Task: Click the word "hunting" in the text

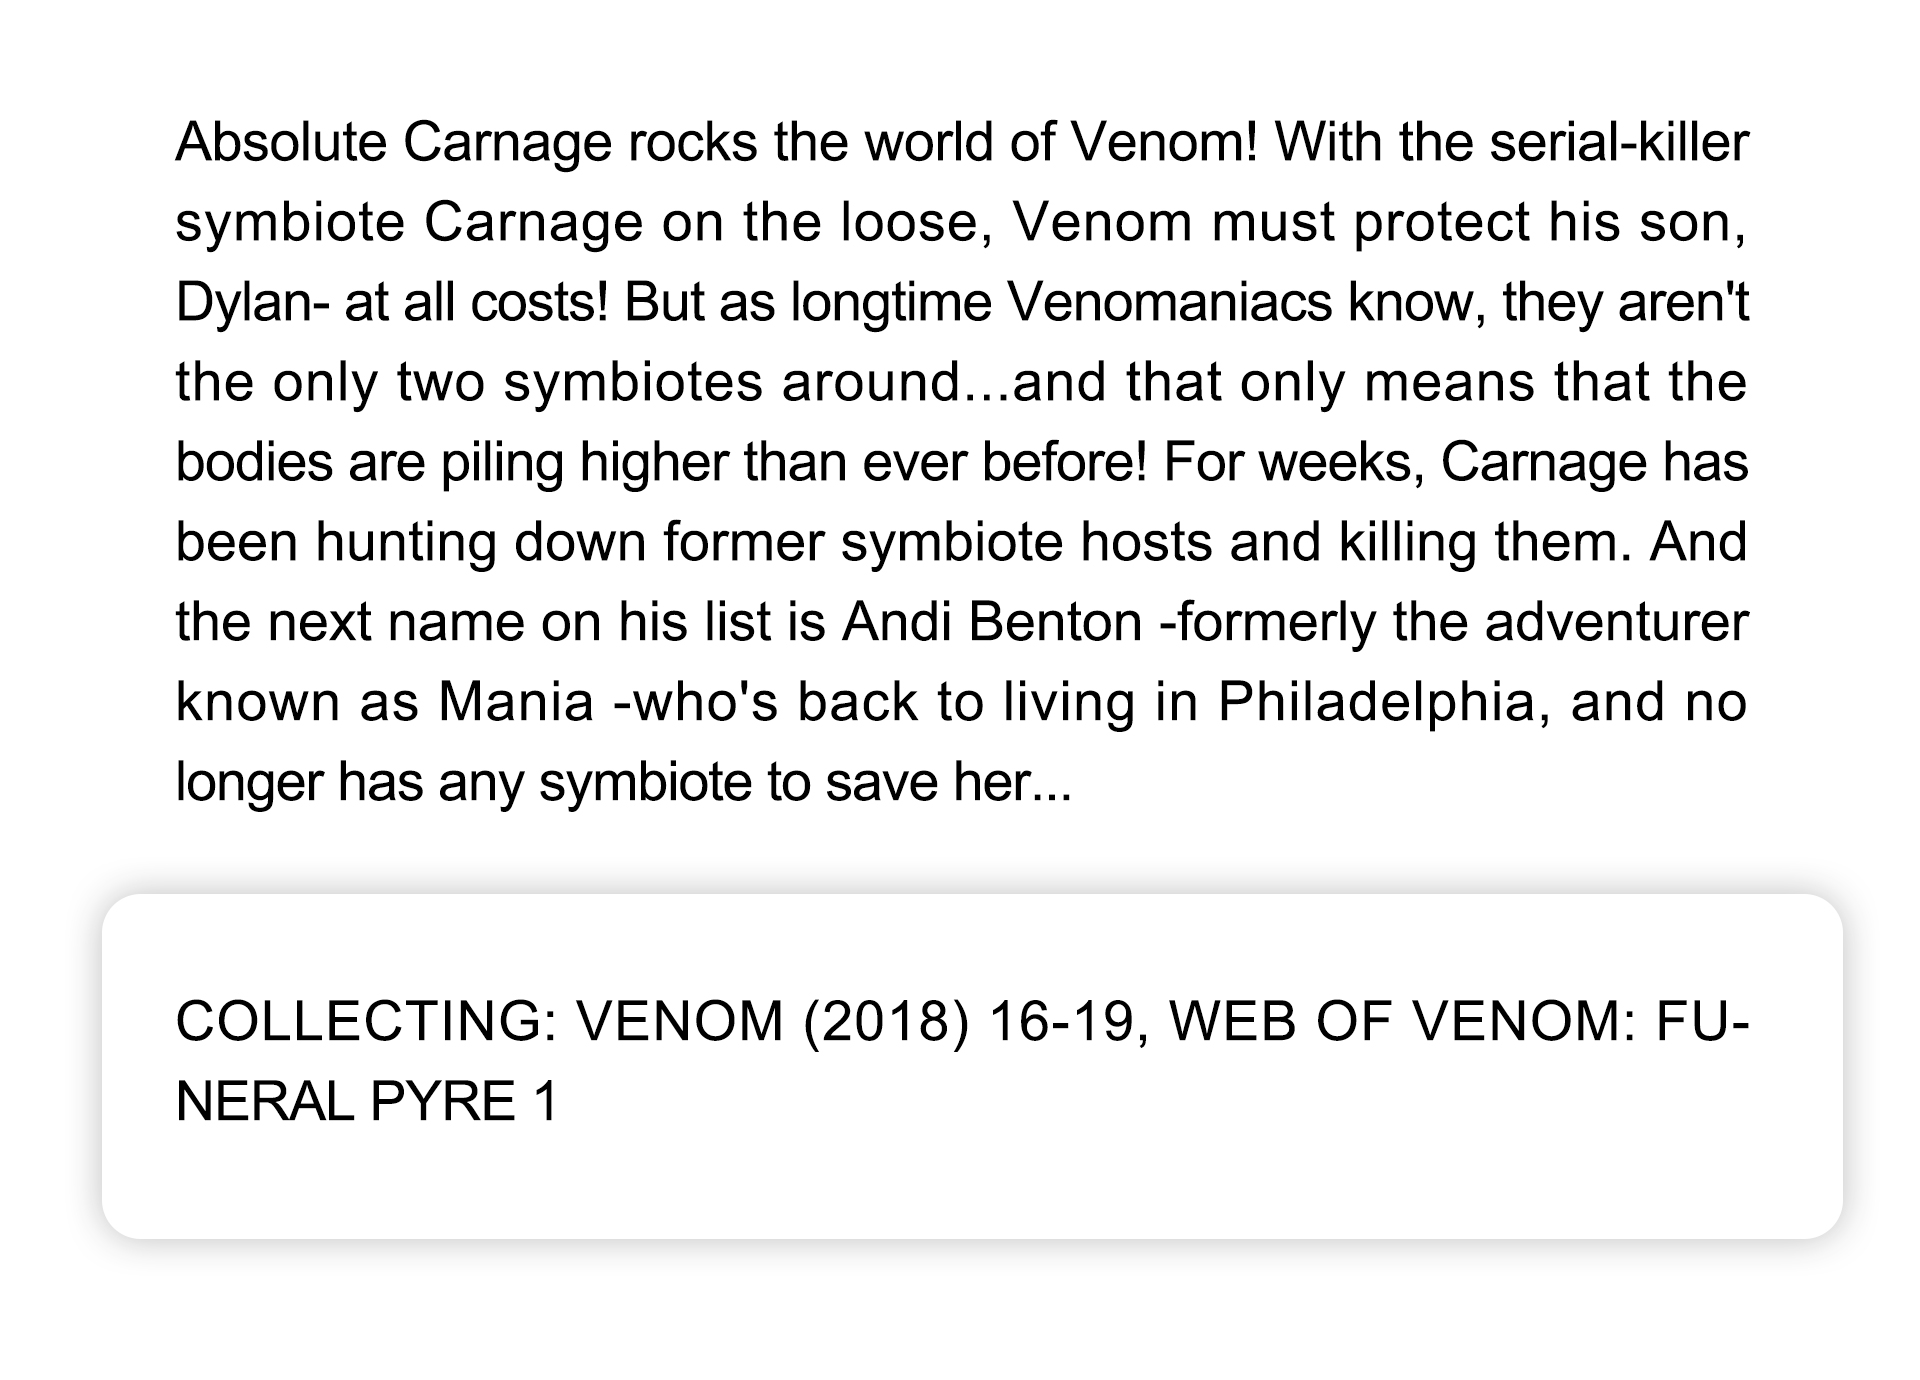Action: [404, 542]
